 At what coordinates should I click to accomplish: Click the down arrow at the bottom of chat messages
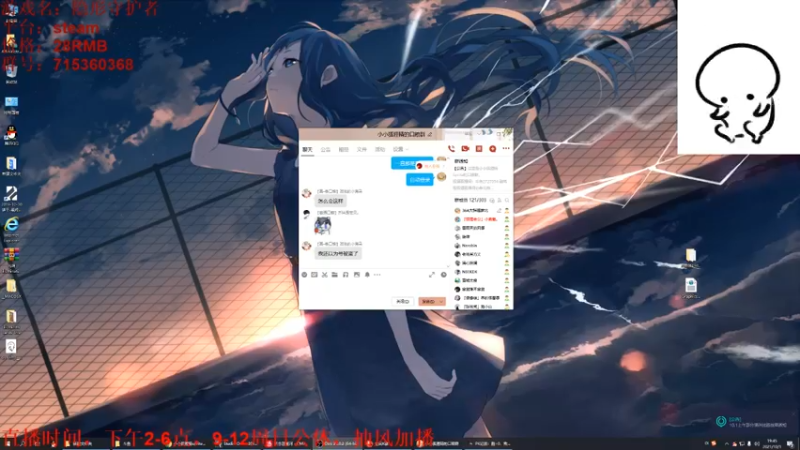coord(448,266)
